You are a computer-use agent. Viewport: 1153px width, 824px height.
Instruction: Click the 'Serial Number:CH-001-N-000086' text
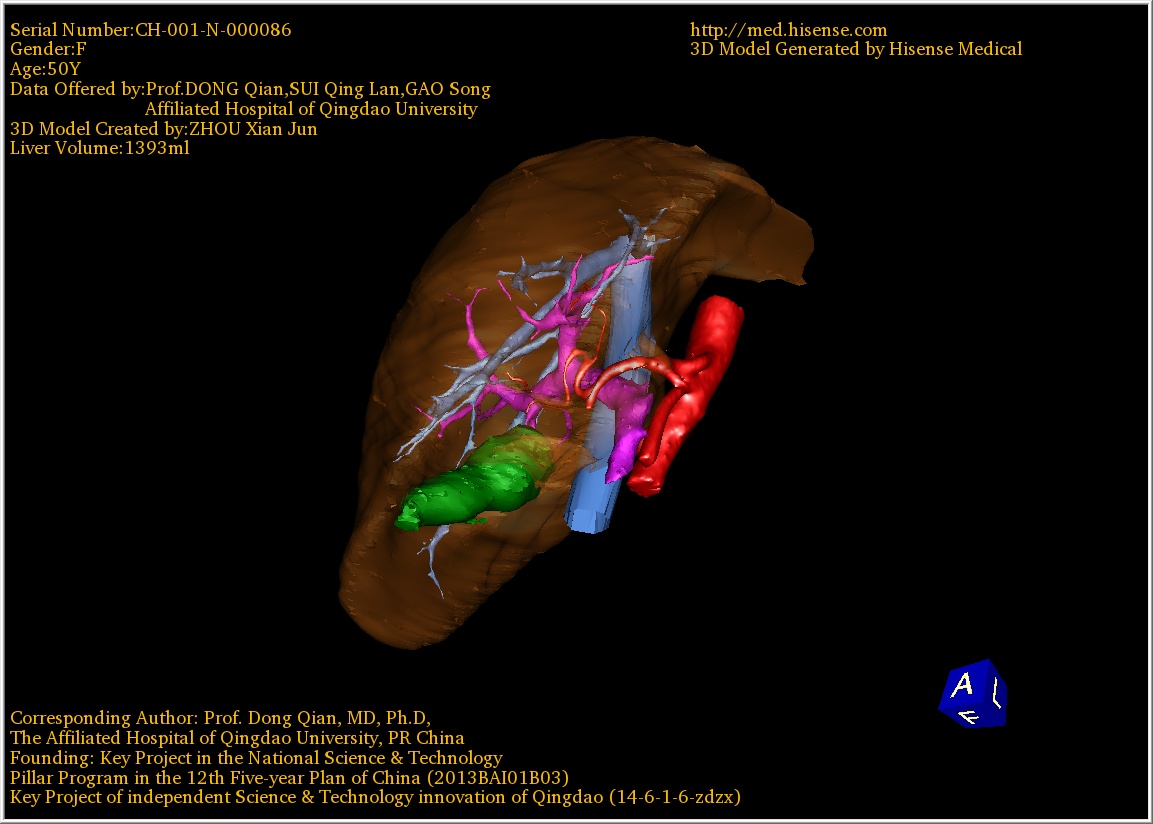coord(151,30)
